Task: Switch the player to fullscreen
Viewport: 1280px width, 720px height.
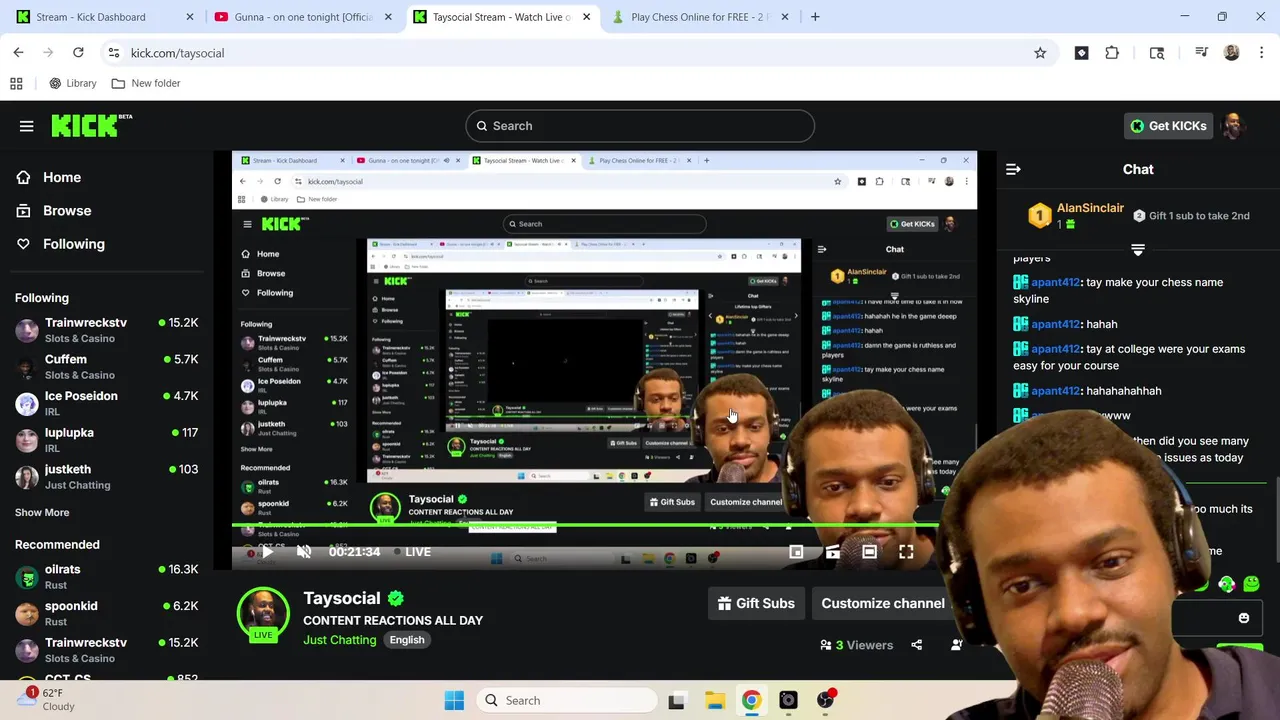Action: (x=906, y=552)
